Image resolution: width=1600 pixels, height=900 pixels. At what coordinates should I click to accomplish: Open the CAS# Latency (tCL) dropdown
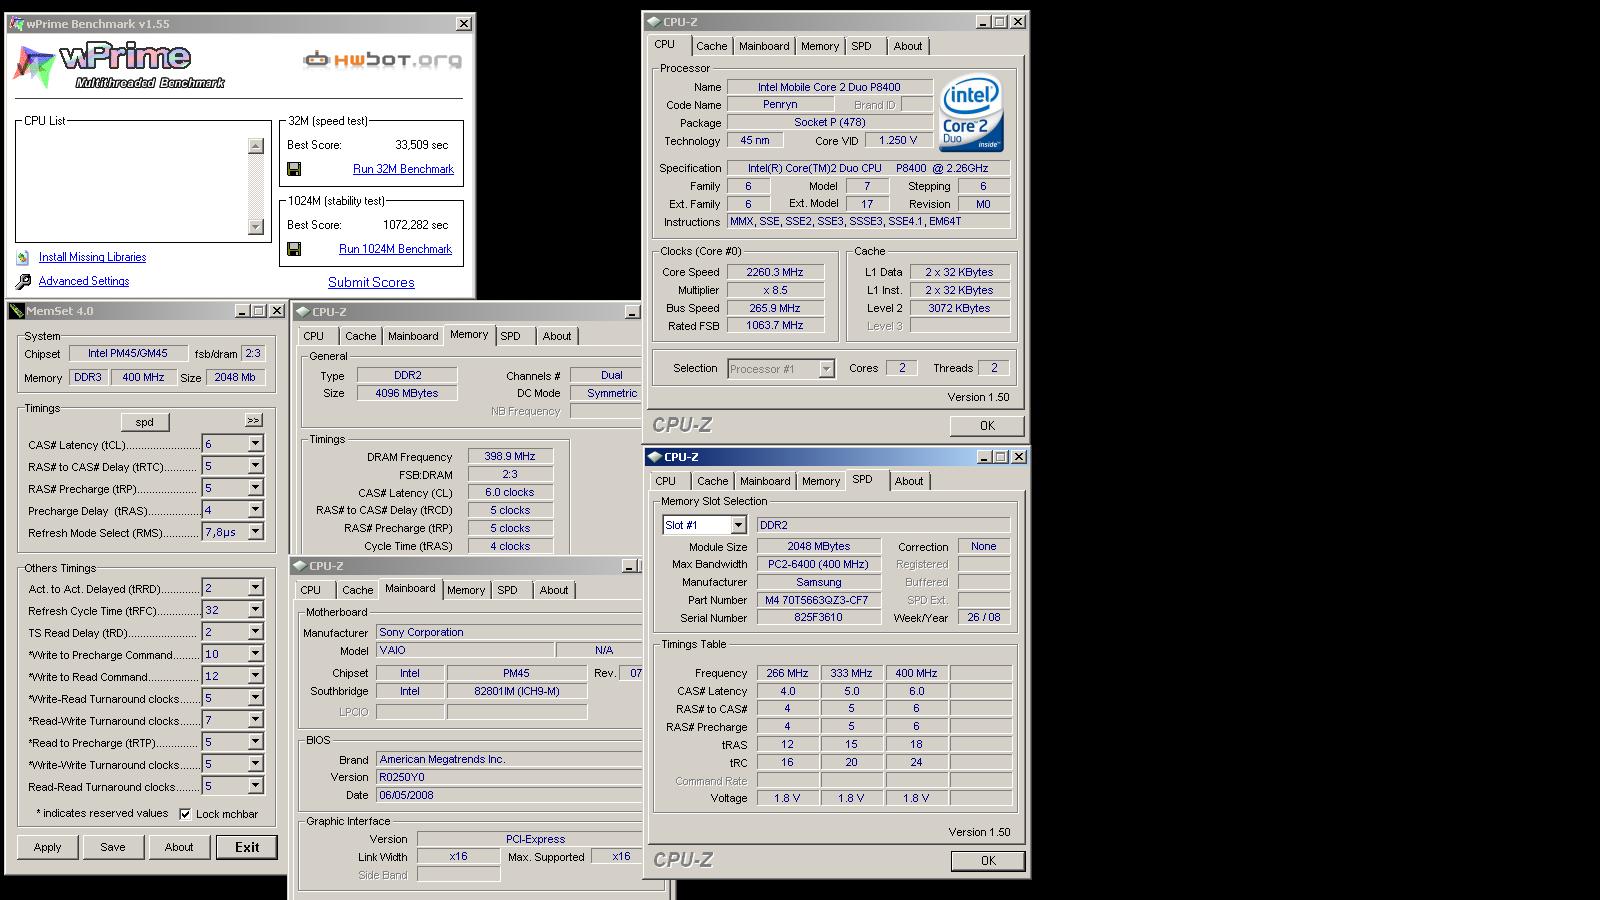(x=255, y=444)
